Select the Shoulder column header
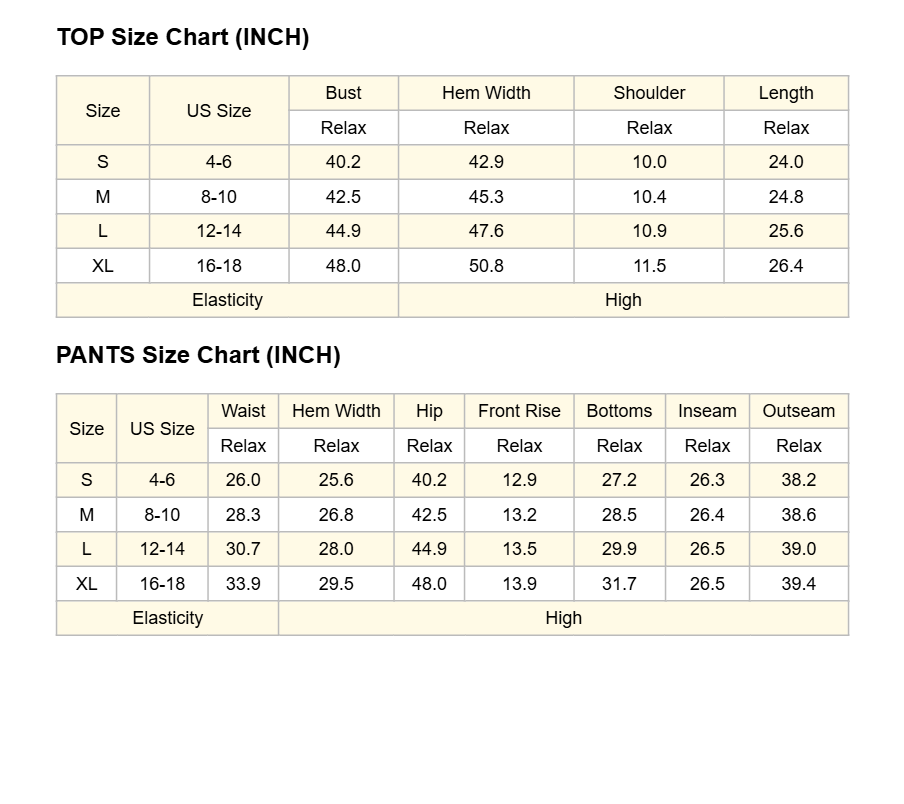 [x=649, y=93]
